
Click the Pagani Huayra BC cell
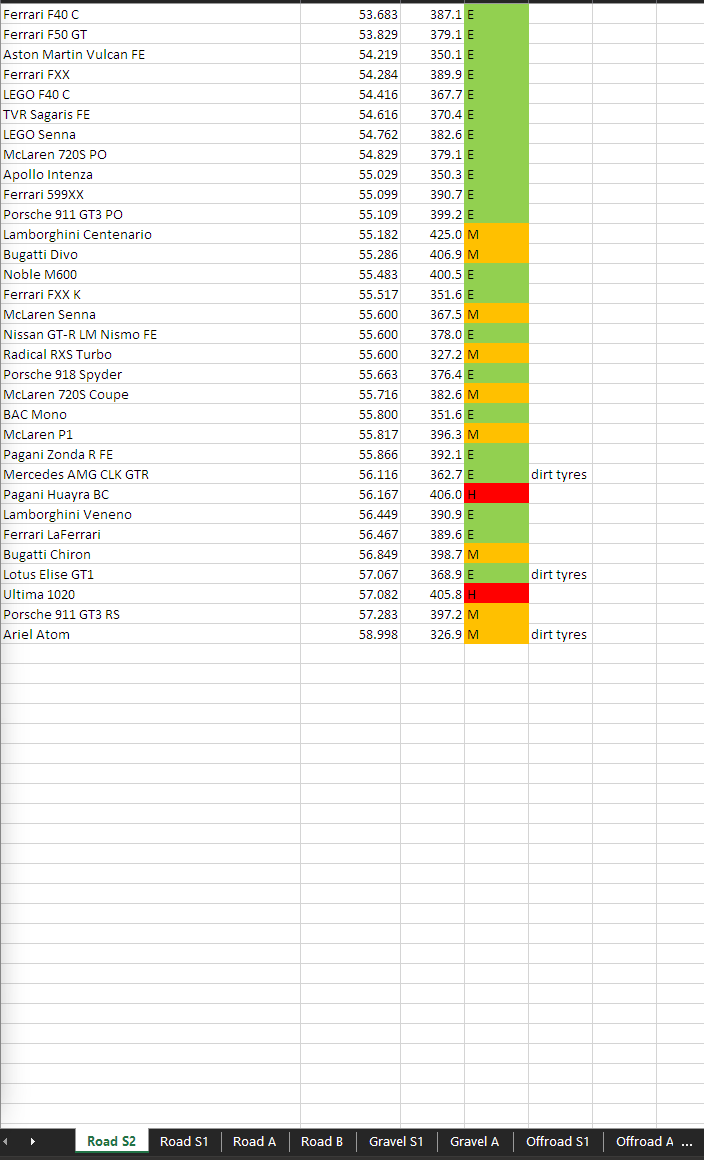click(151, 493)
